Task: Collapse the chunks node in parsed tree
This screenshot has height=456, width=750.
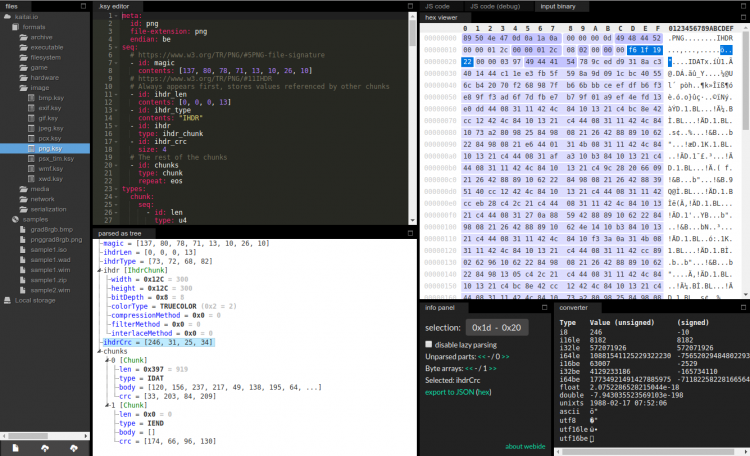Action: point(97,352)
